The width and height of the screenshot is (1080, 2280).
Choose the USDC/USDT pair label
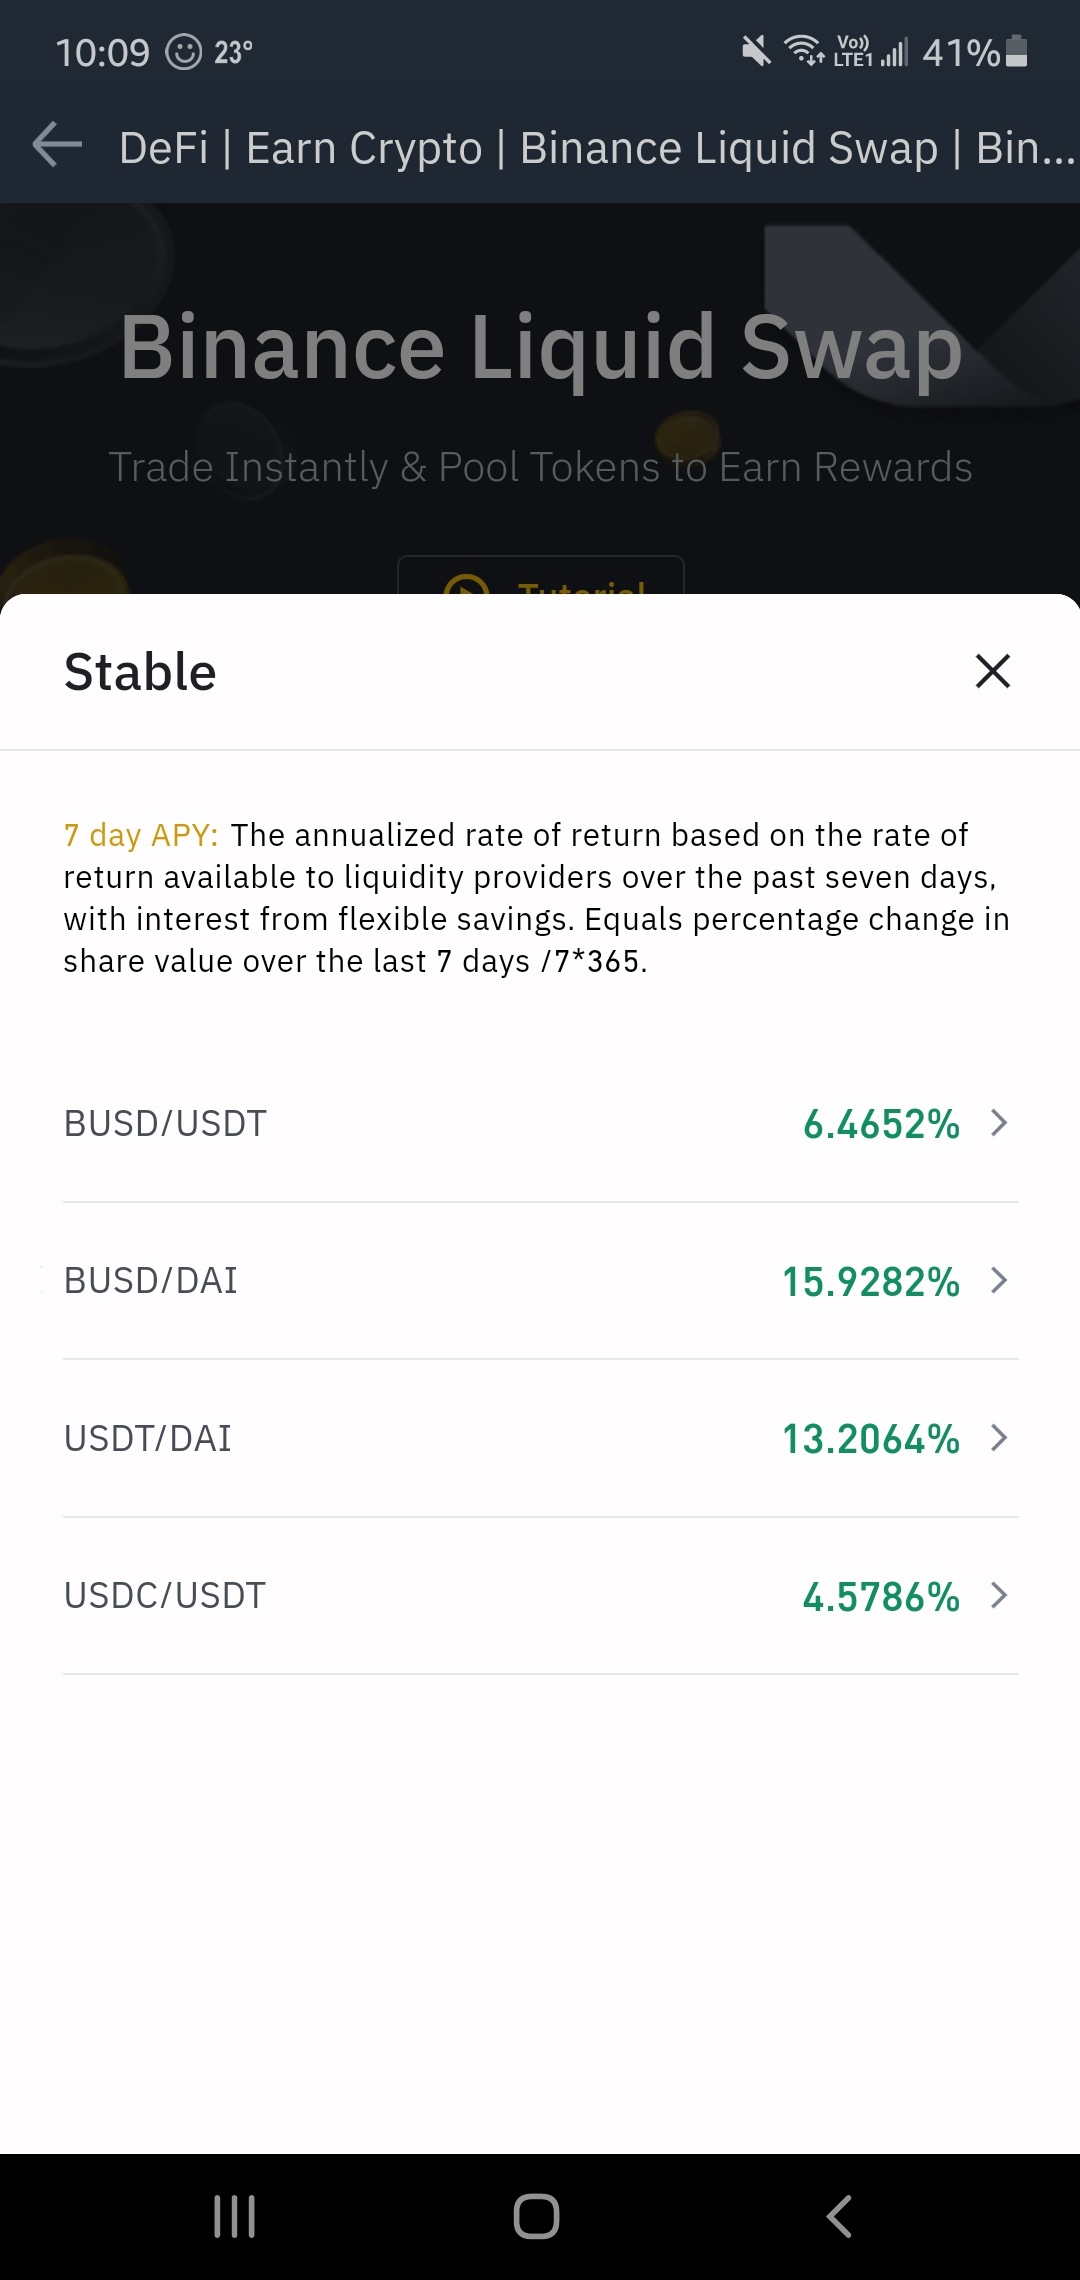click(165, 1596)
